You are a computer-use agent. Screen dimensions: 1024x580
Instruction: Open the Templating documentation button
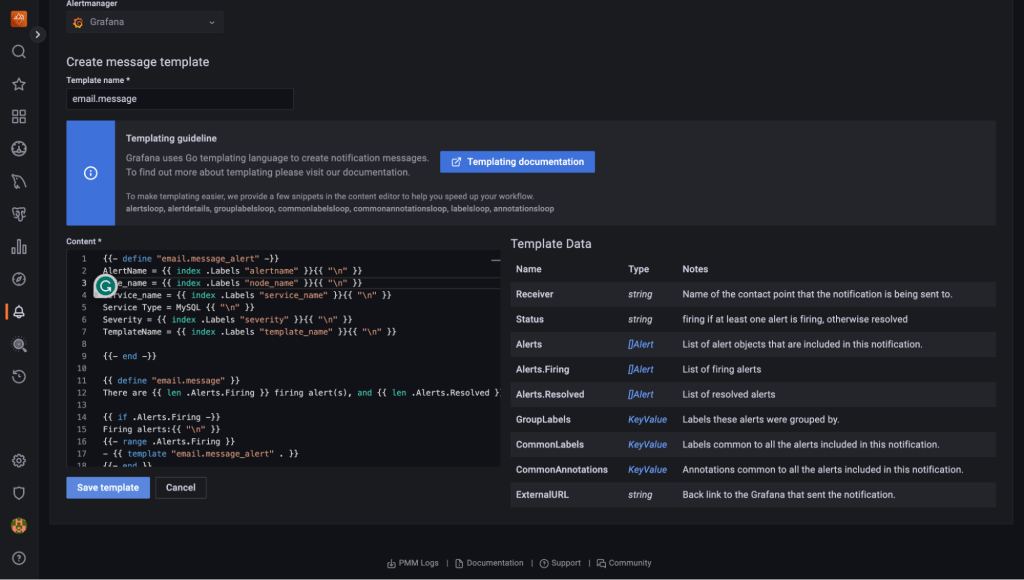(x=517, y=162)
